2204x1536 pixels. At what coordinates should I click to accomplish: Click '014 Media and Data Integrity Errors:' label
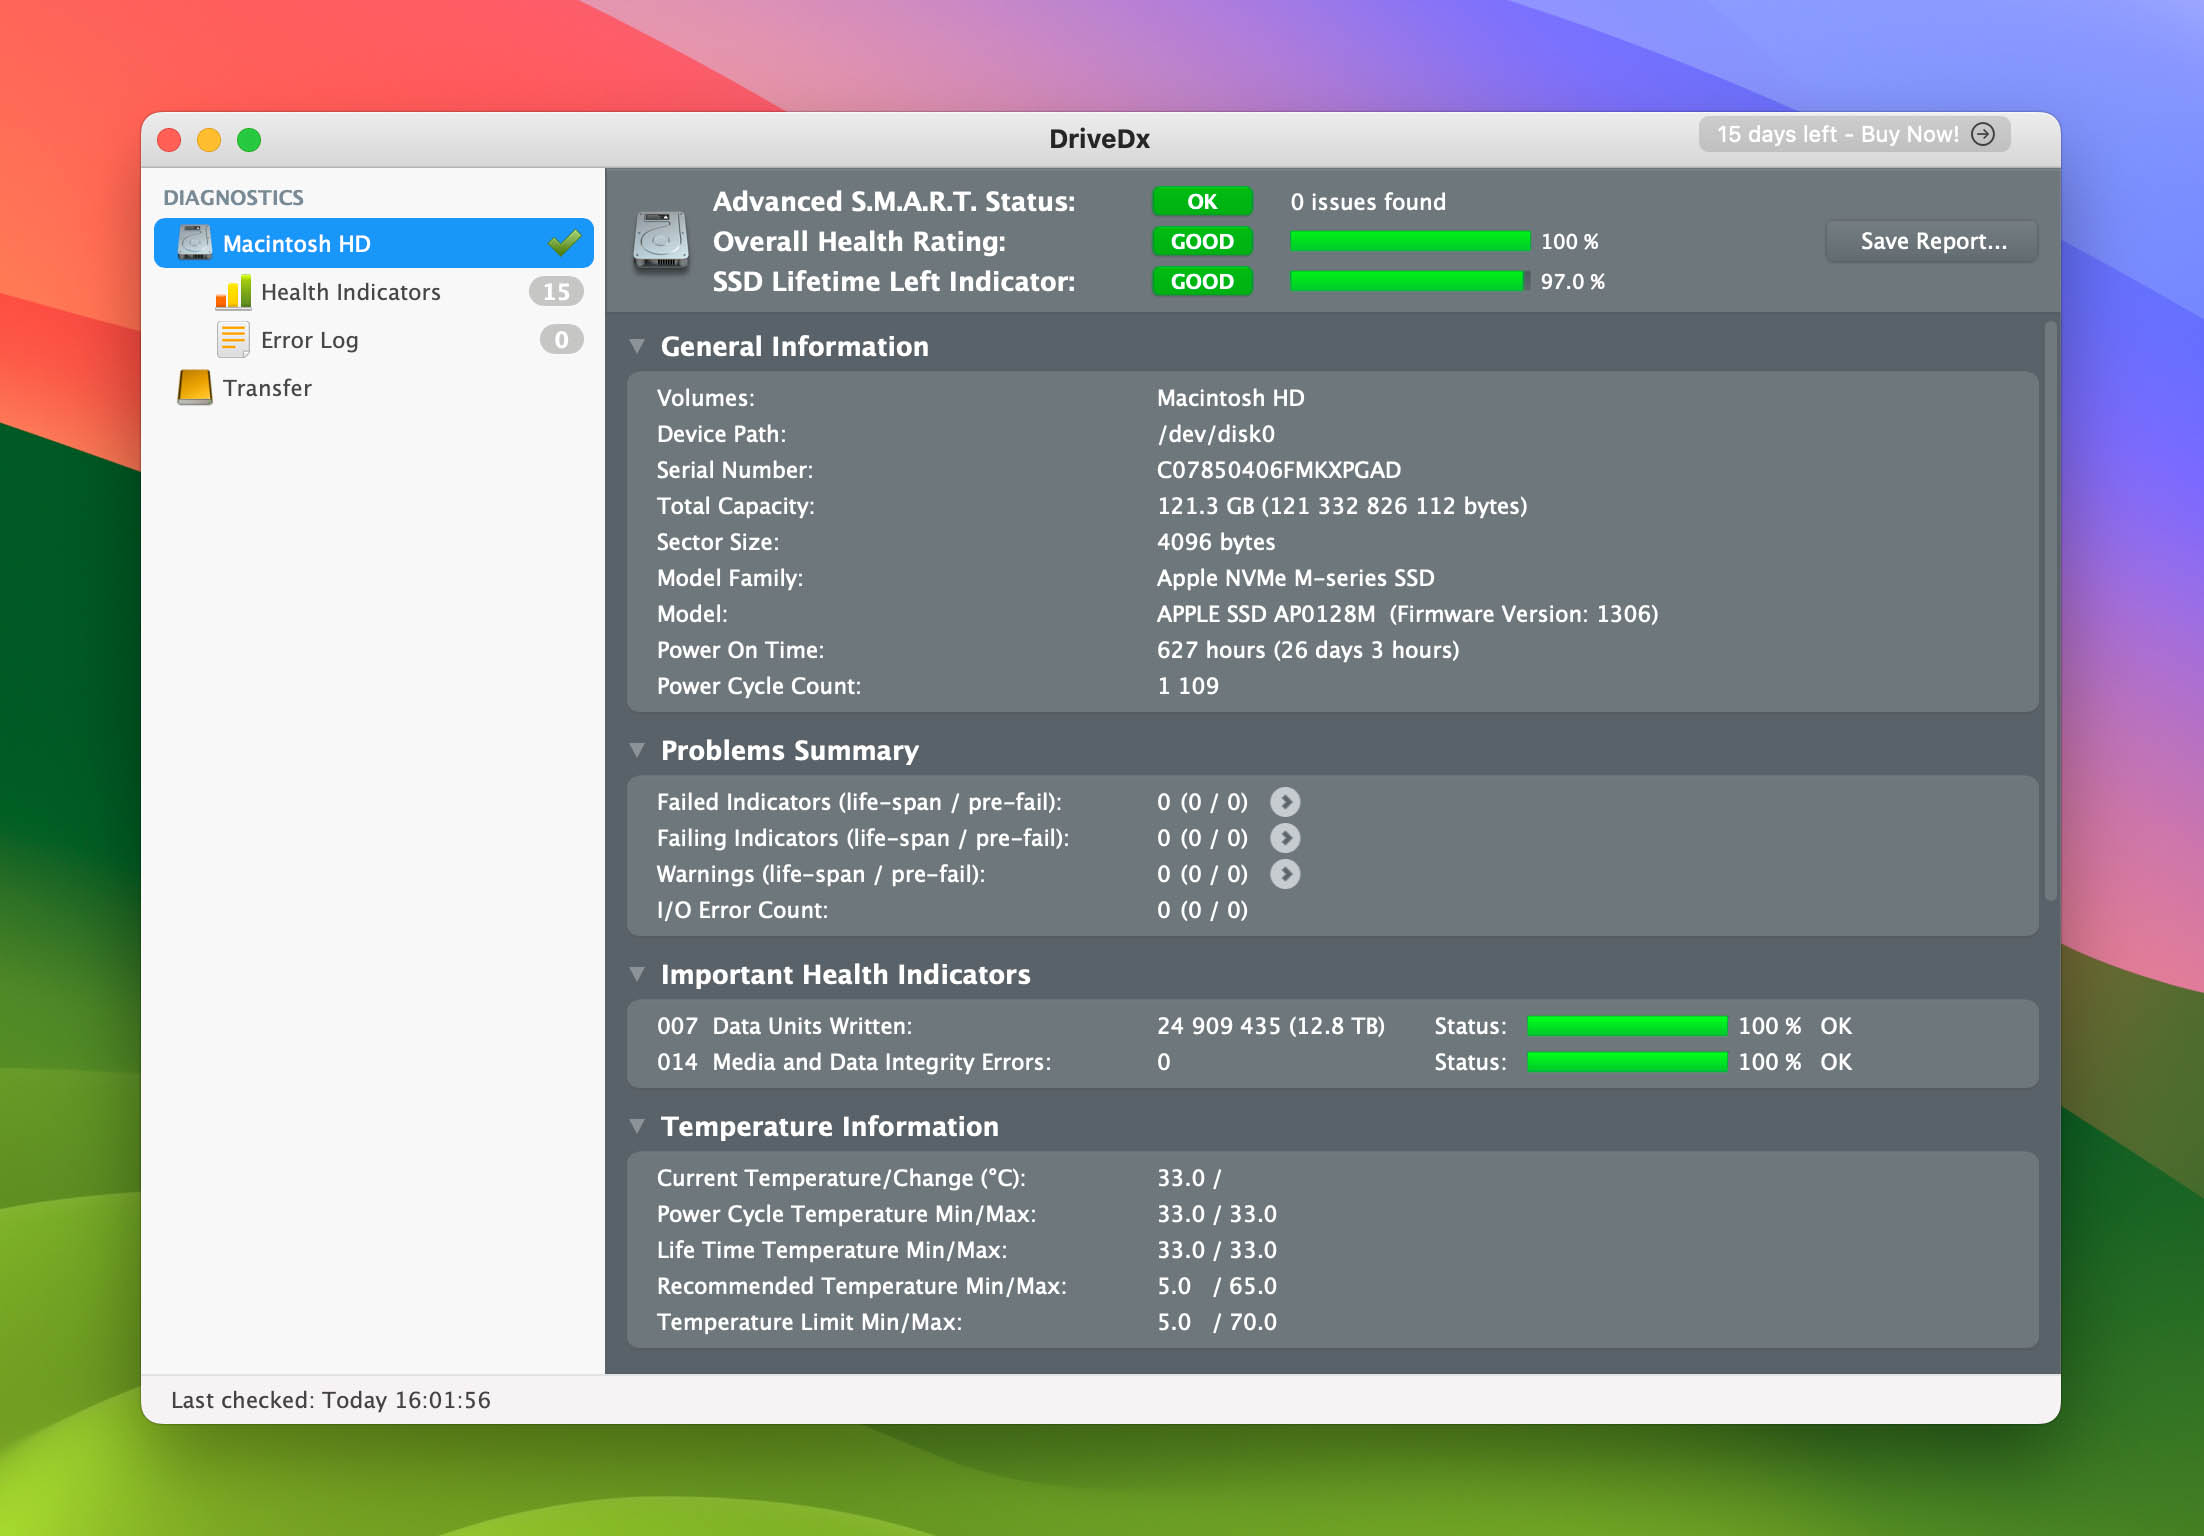(853, 1062)
